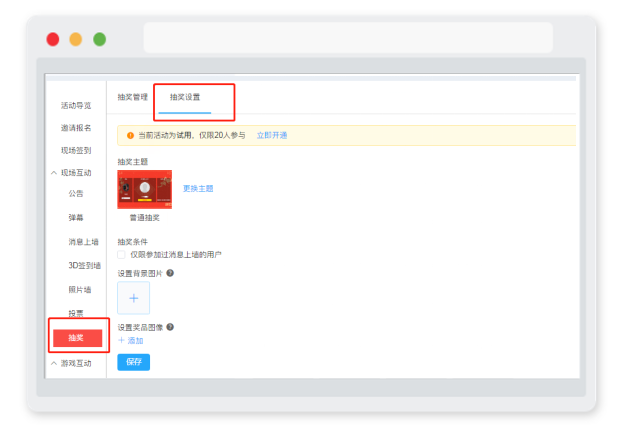Click the 添加 prize image link

pyautogui.click(x=131, y=341)
